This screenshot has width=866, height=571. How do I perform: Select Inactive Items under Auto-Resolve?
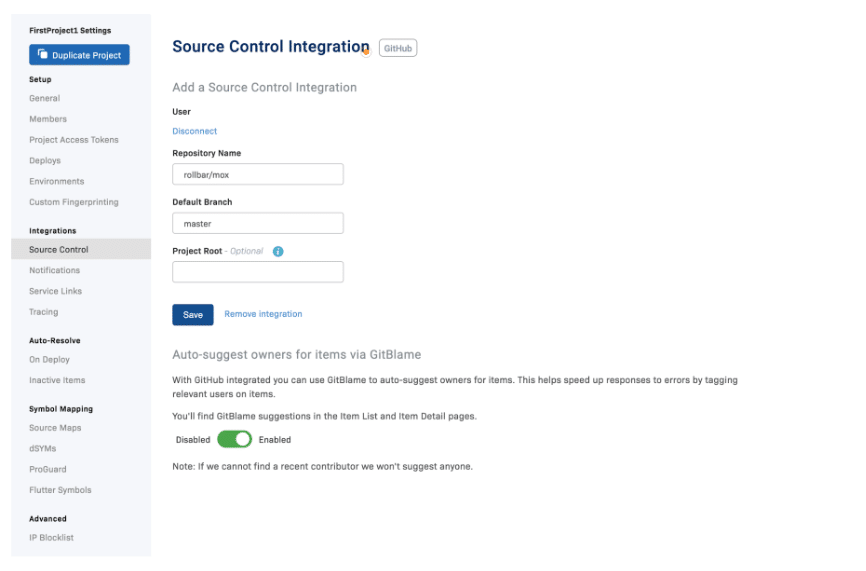coord(57,380)
